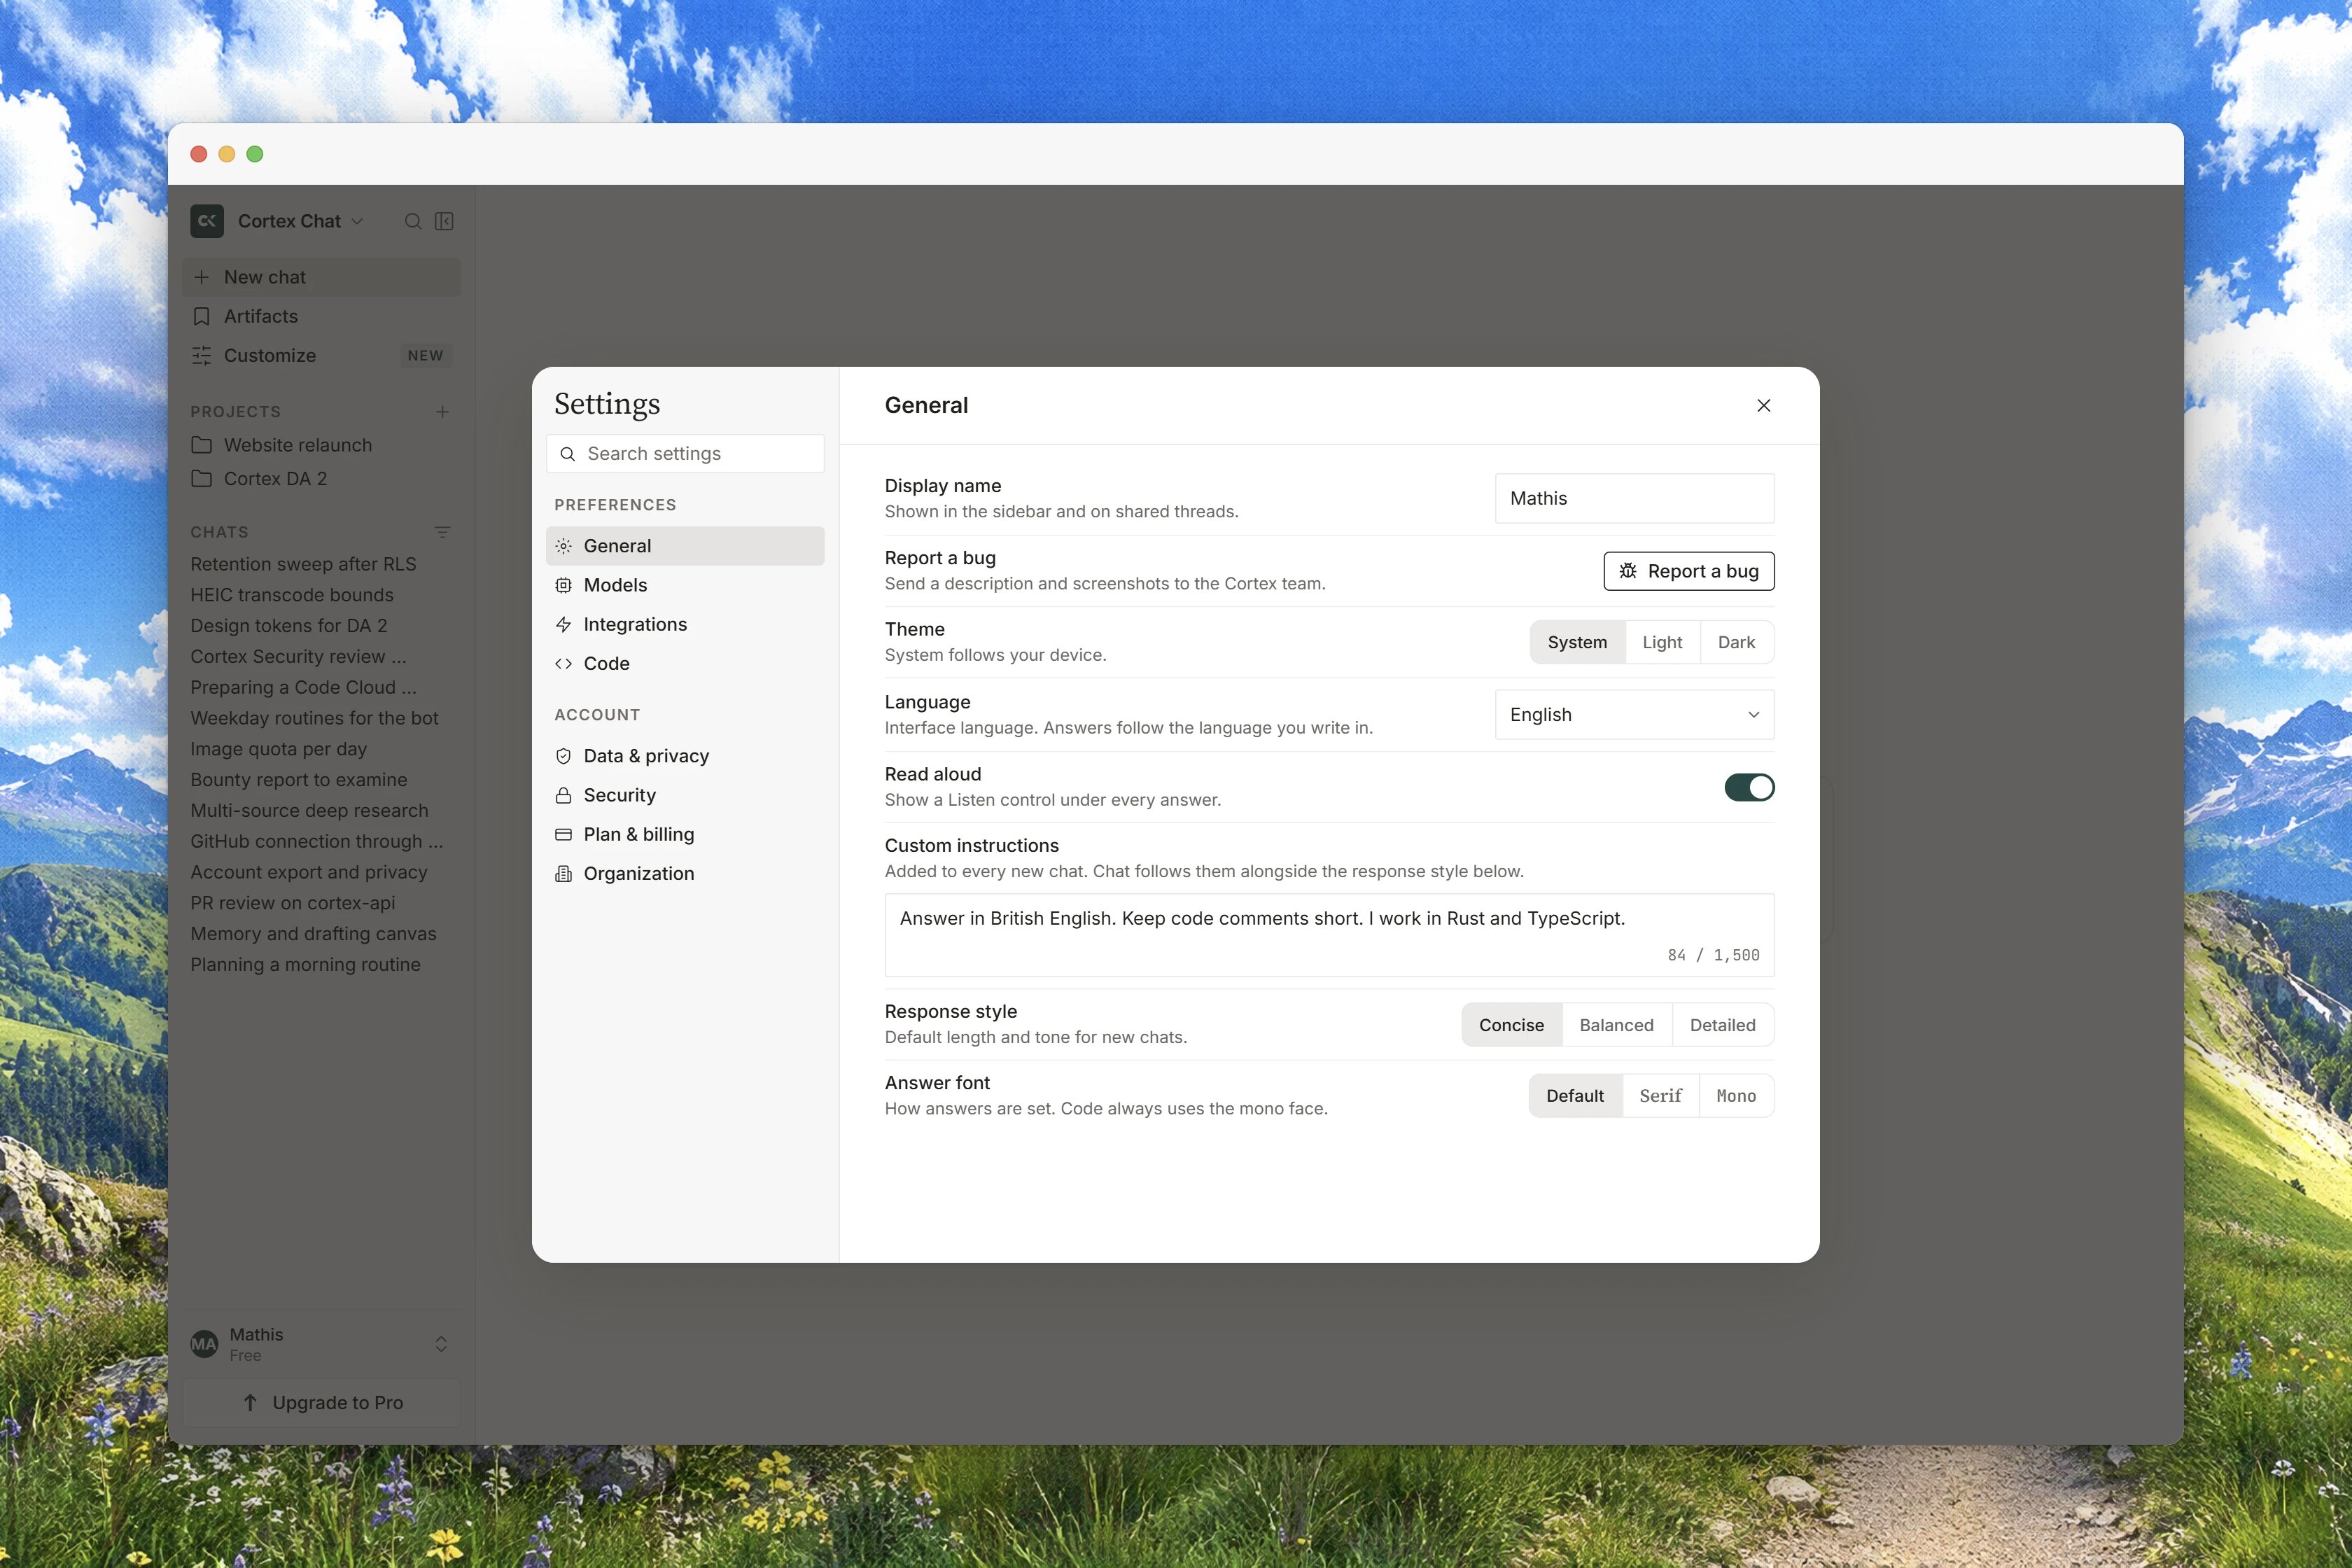The image size is (2352, 1568).
Task: Click the Display name field
Action: pyautogui.click(x=1634, y=498)
